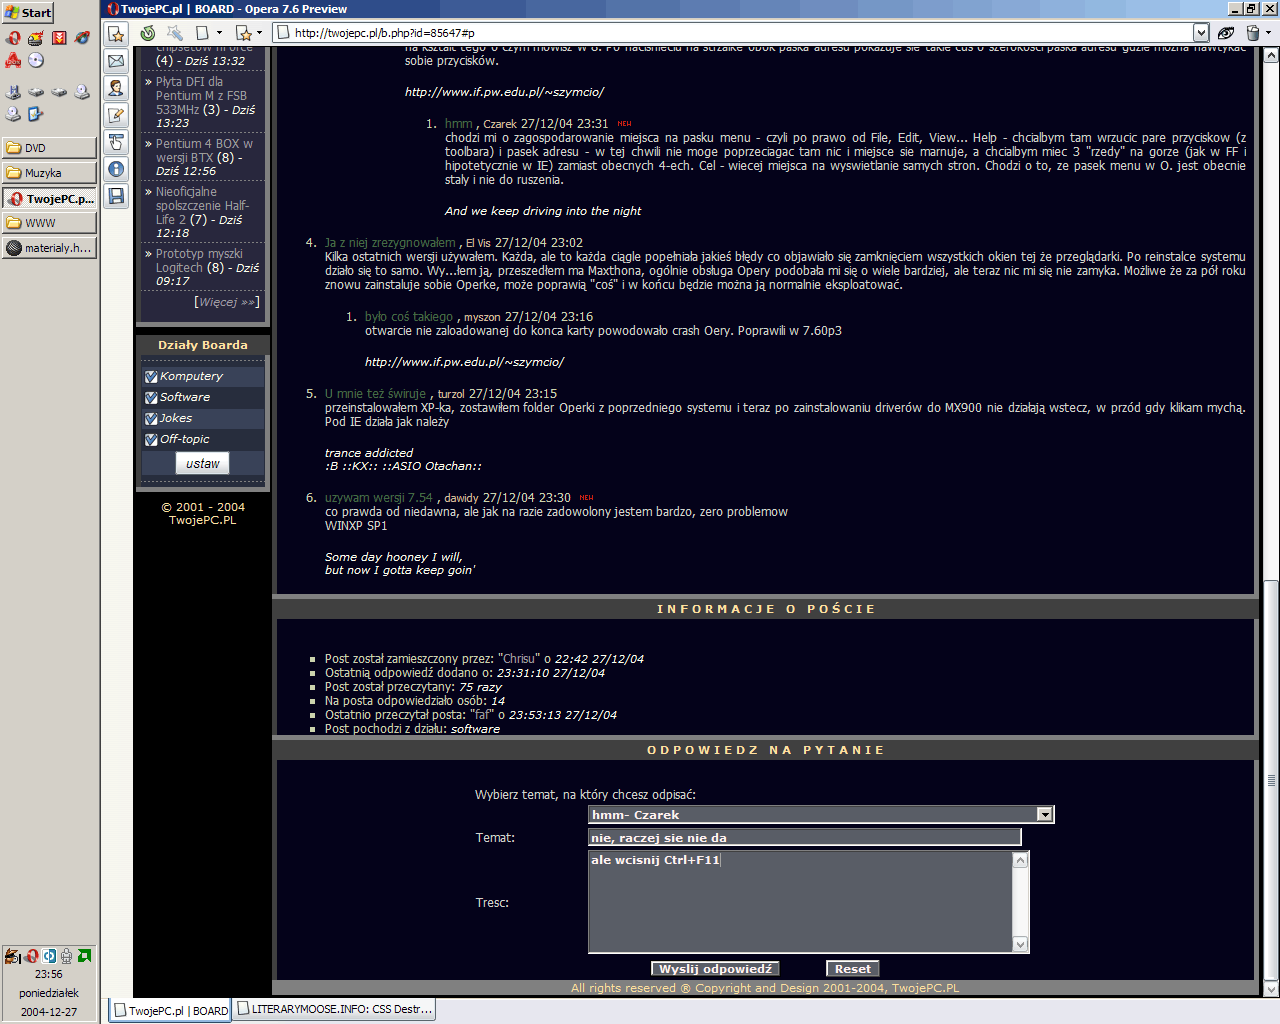The height and width of the screenshot is (1024, 1280).
Task: Open the Contacts panel icon
Action: pyautogui.click(x=117, y=88)
